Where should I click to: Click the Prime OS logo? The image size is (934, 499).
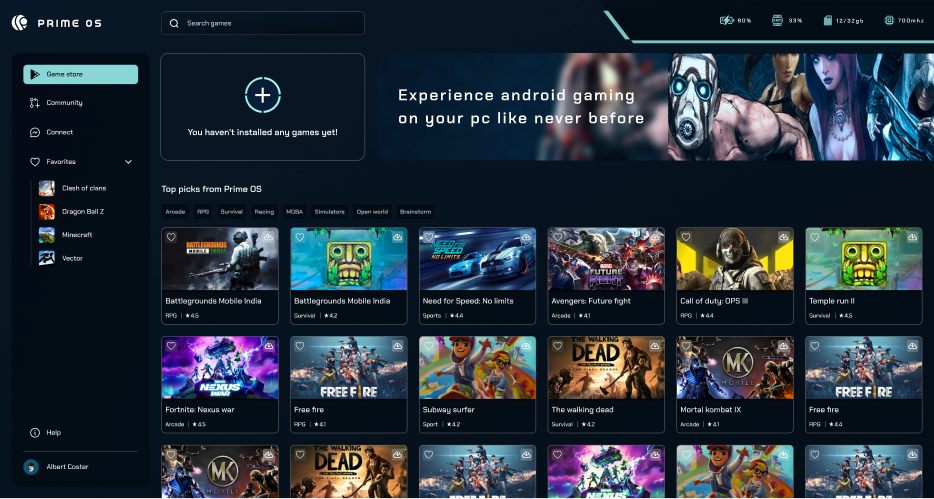click(x=20, y=23)
